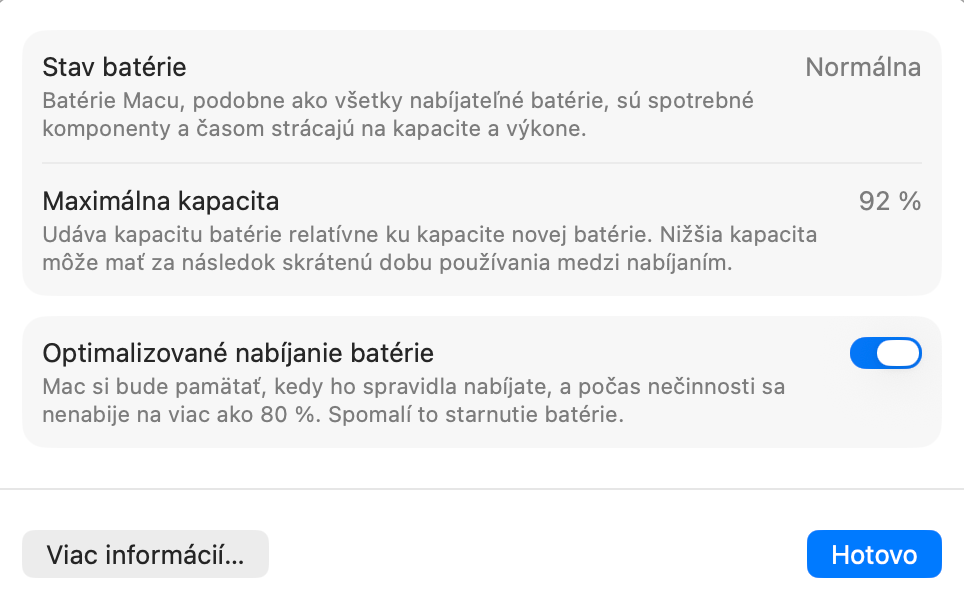Click the Optimalizované nabíjanie batérie label
Screen dimensions: 964x598
pos(237,353)
